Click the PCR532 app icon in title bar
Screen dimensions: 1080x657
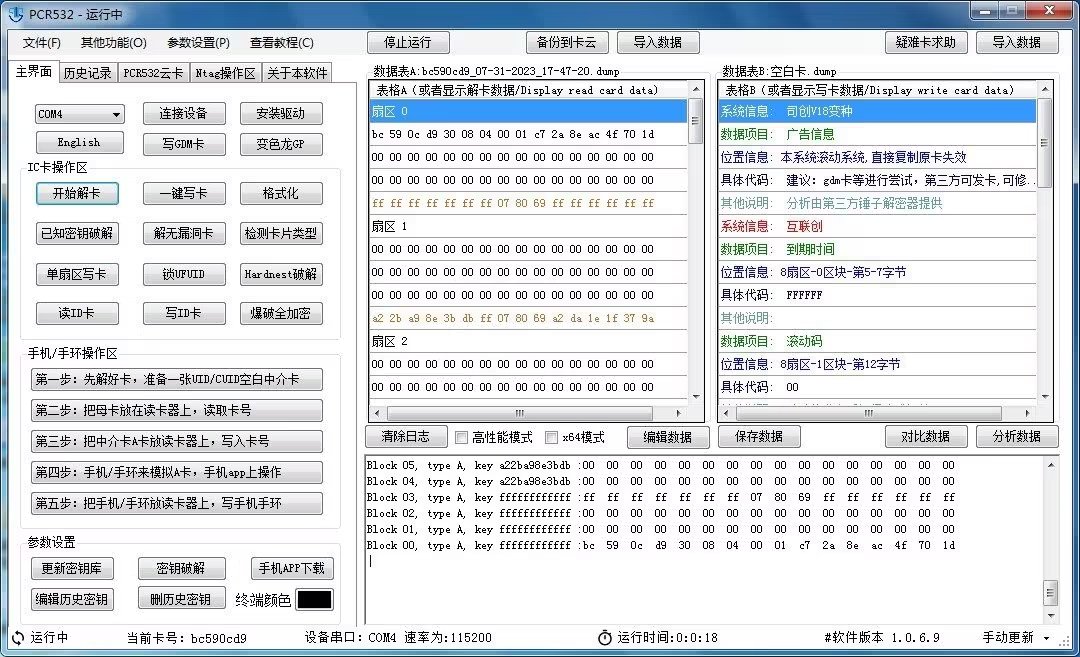[16, 12]
